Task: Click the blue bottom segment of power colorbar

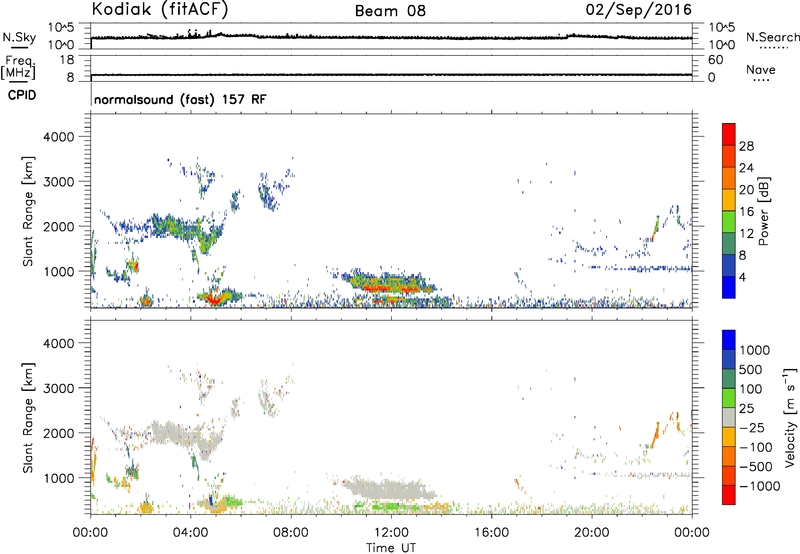Action: coord(729,287)
